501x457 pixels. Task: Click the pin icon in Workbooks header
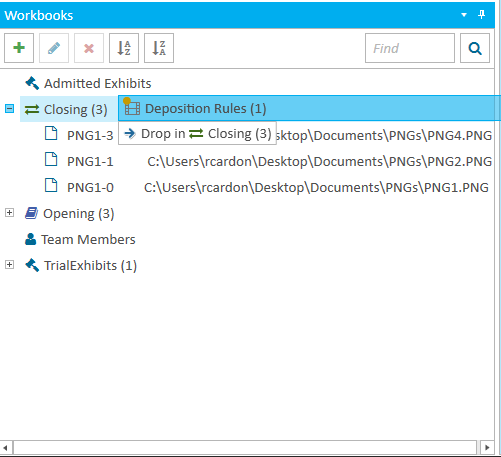click(x=482, y=15)
